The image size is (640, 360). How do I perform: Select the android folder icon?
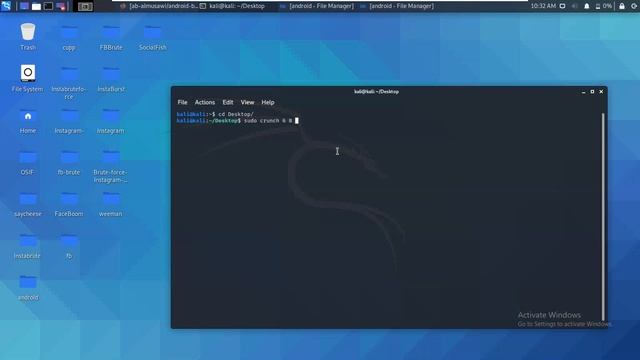(x=27, y=287)
